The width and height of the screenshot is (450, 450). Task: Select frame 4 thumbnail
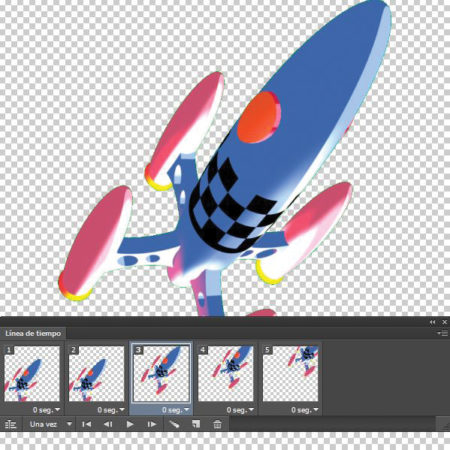pyautogui.click(x=226, y=373)
